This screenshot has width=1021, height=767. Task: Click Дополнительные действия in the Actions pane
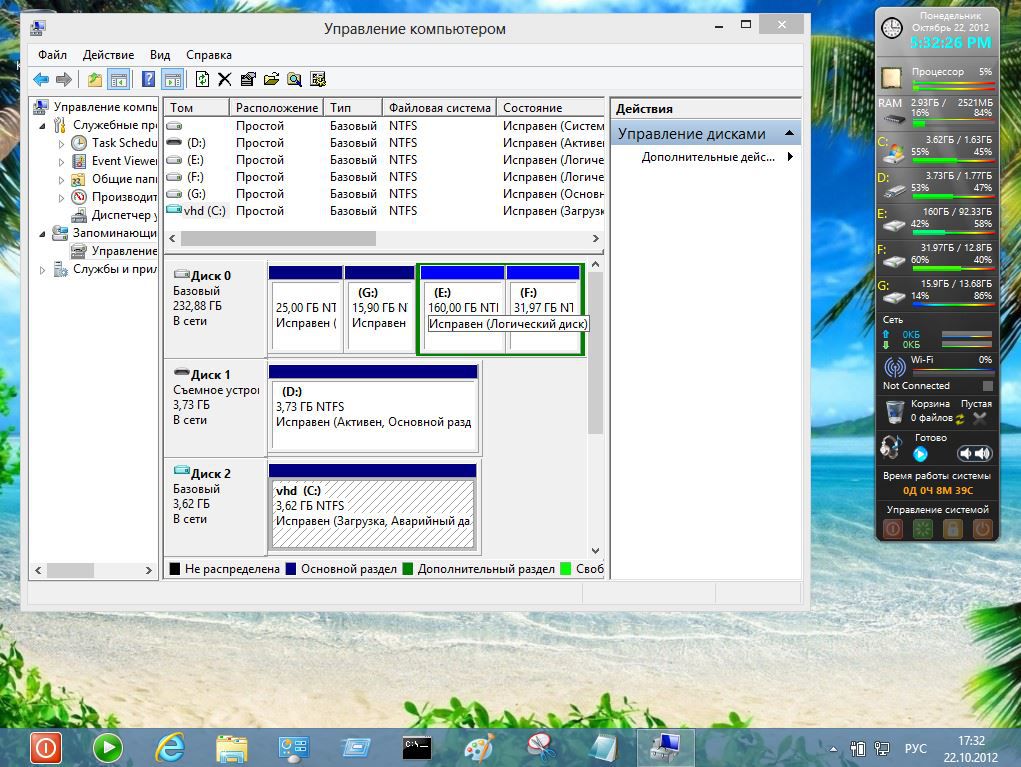tap(707, 157)
